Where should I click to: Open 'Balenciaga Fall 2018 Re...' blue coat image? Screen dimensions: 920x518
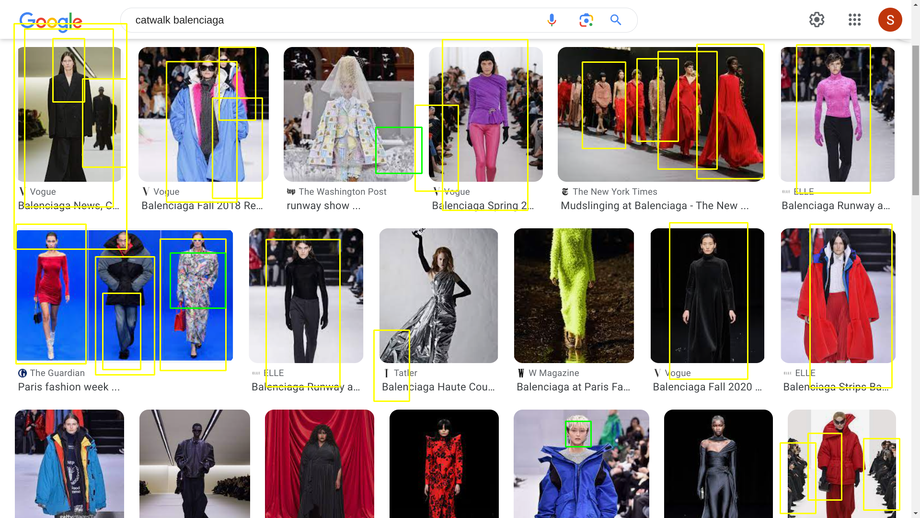click(204, 114)
